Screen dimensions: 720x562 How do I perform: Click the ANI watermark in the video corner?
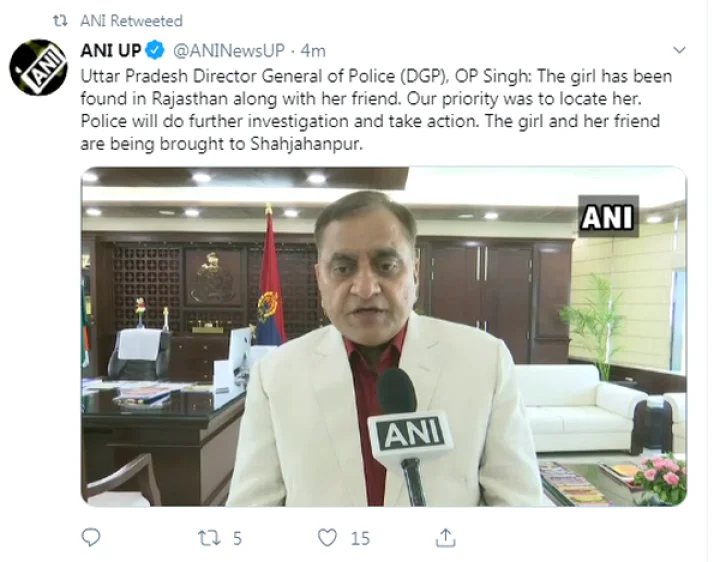tap(608, 216)
